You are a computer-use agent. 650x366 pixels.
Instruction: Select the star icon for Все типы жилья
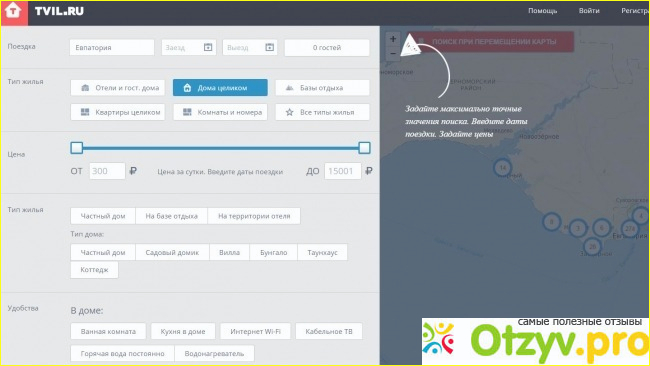289,112
